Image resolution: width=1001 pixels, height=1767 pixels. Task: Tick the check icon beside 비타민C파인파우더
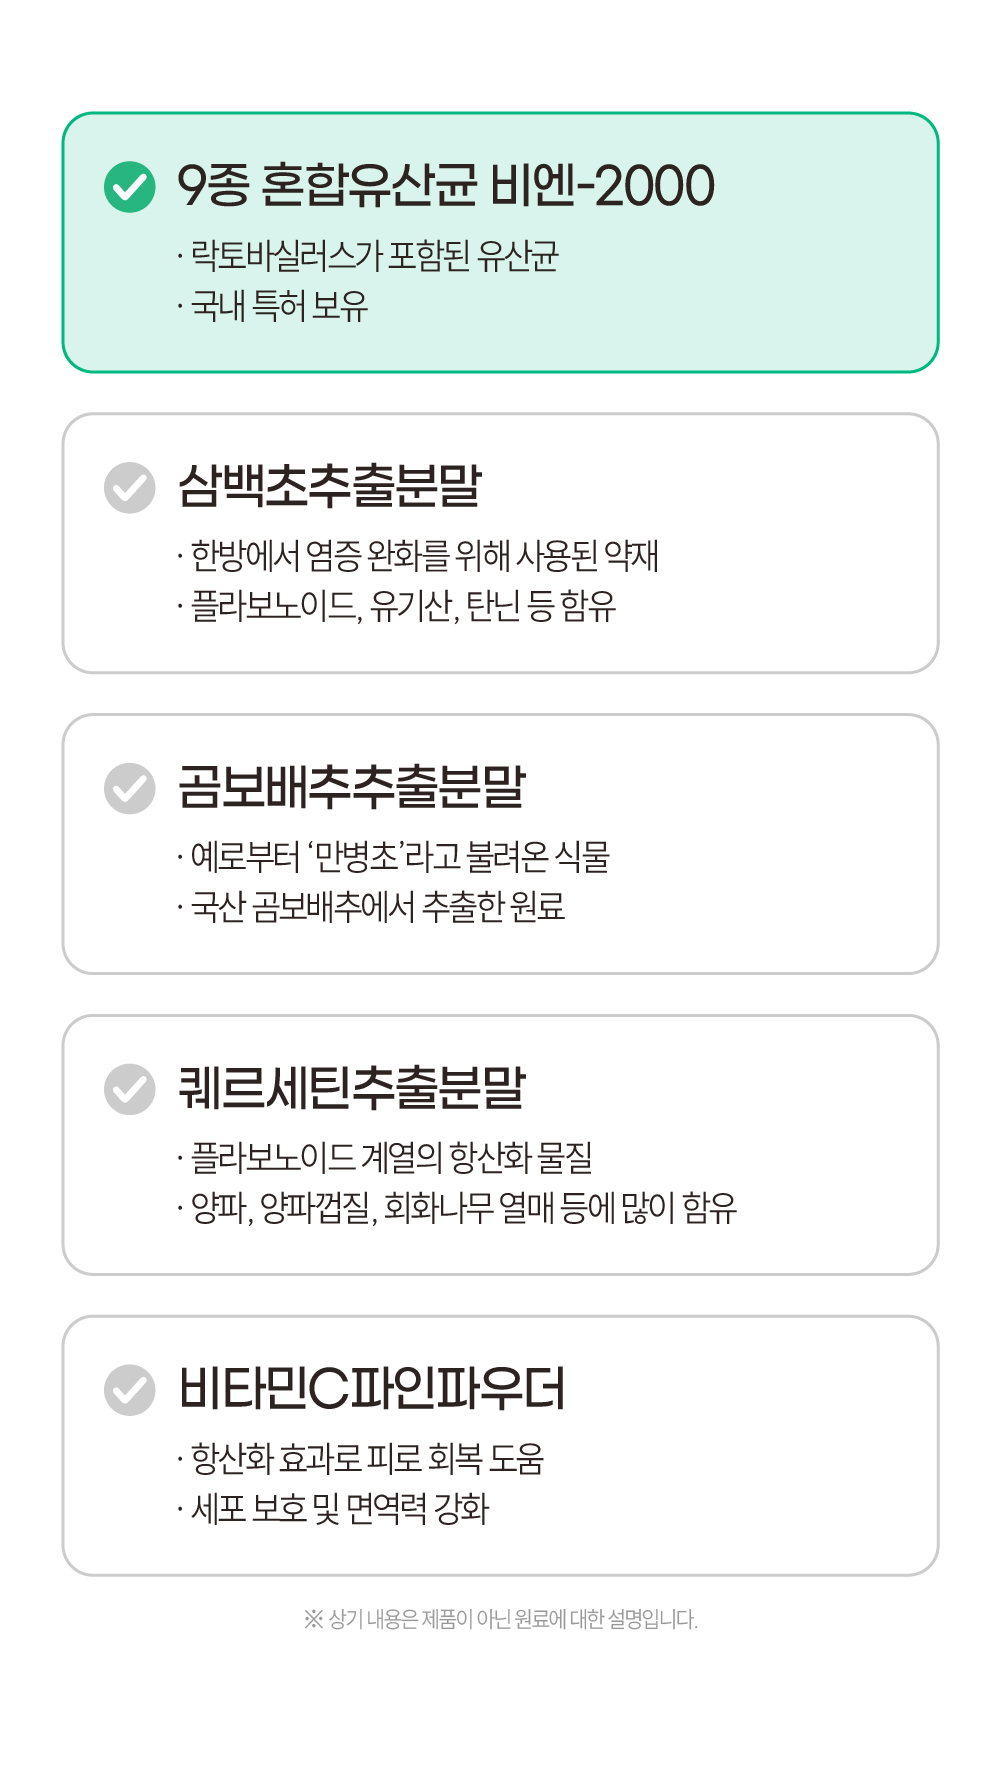130,1390
